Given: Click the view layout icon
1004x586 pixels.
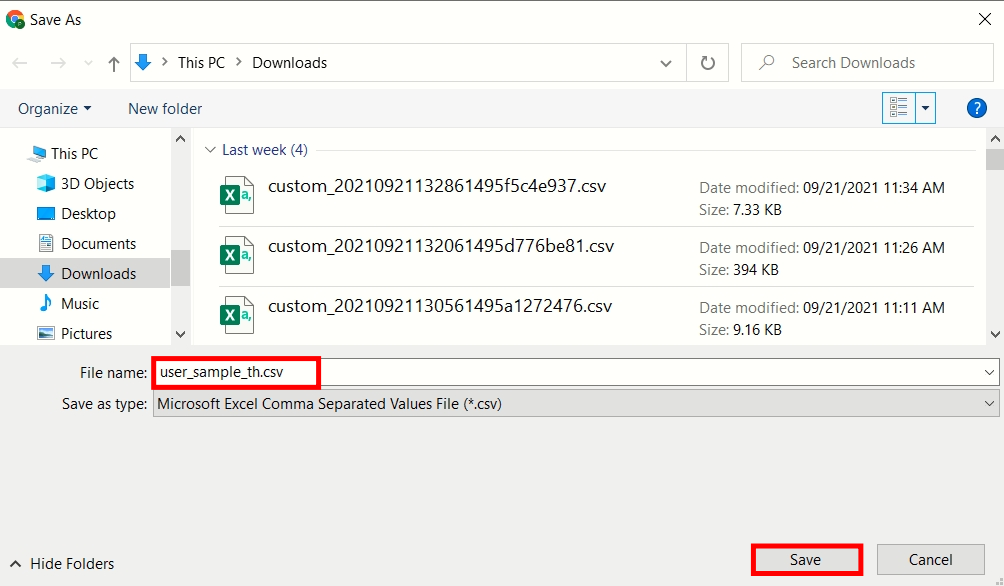Looking at the screenshot, I should [x=898, y=108].
